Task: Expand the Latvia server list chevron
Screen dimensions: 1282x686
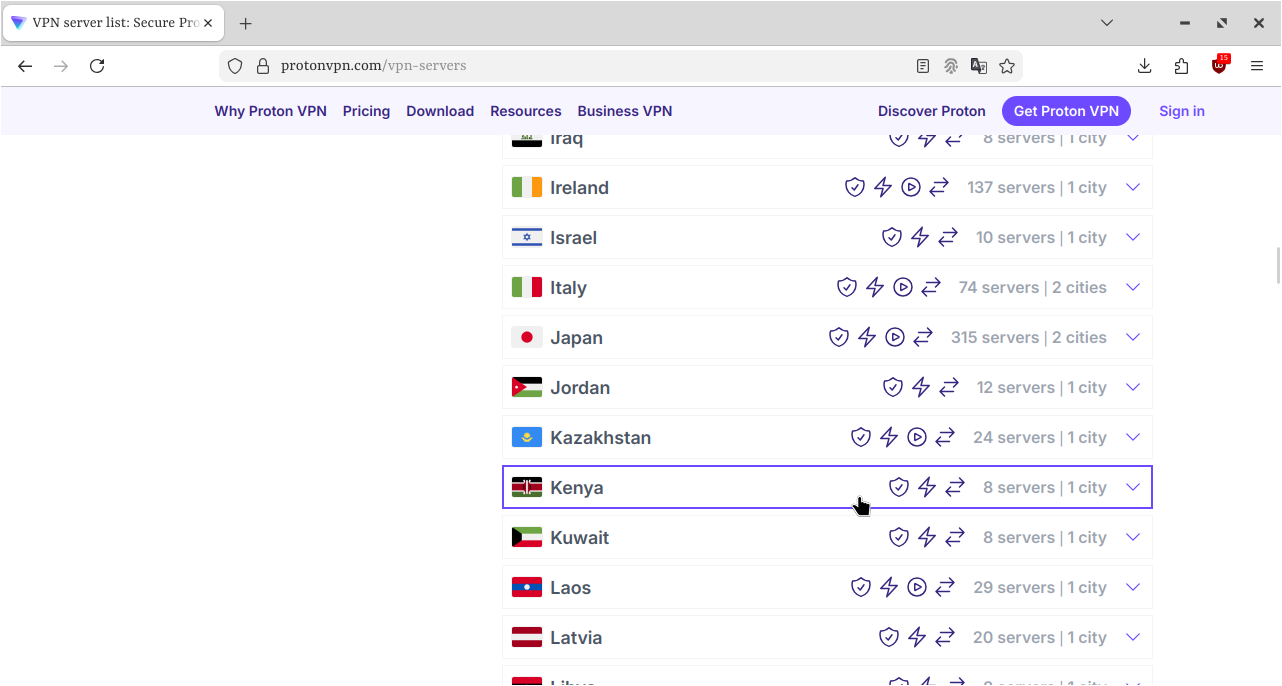Action: coord(1133,637)
